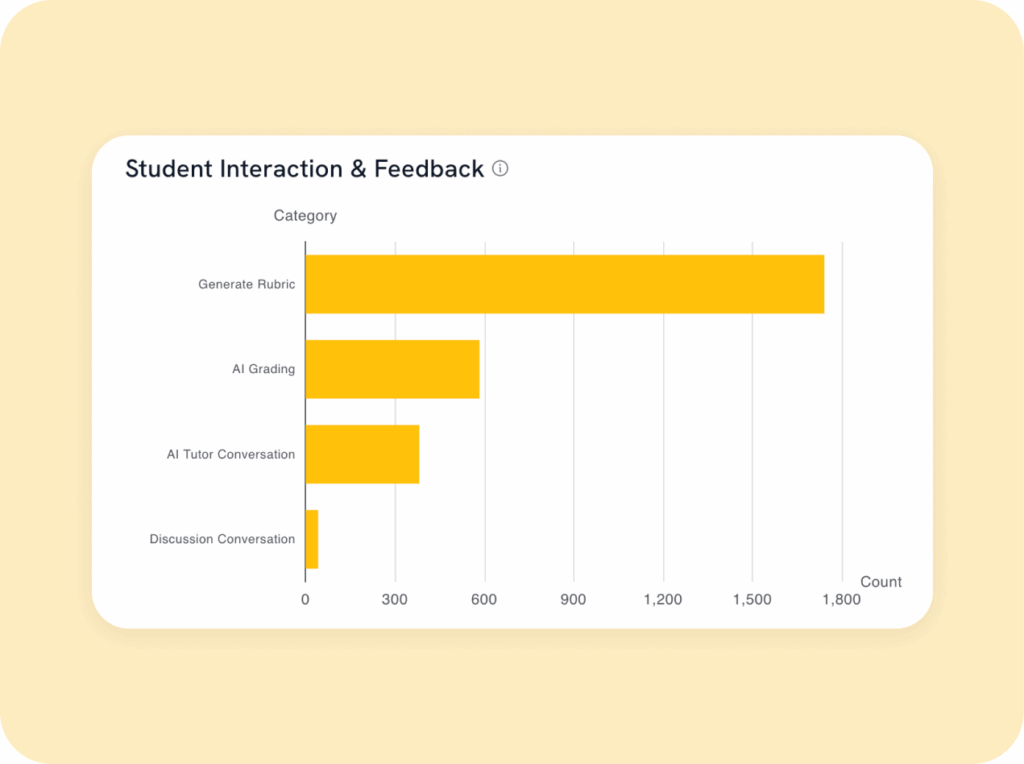Select the 1,500 axis tick label
1024x764 pixels.
[752, 600]
